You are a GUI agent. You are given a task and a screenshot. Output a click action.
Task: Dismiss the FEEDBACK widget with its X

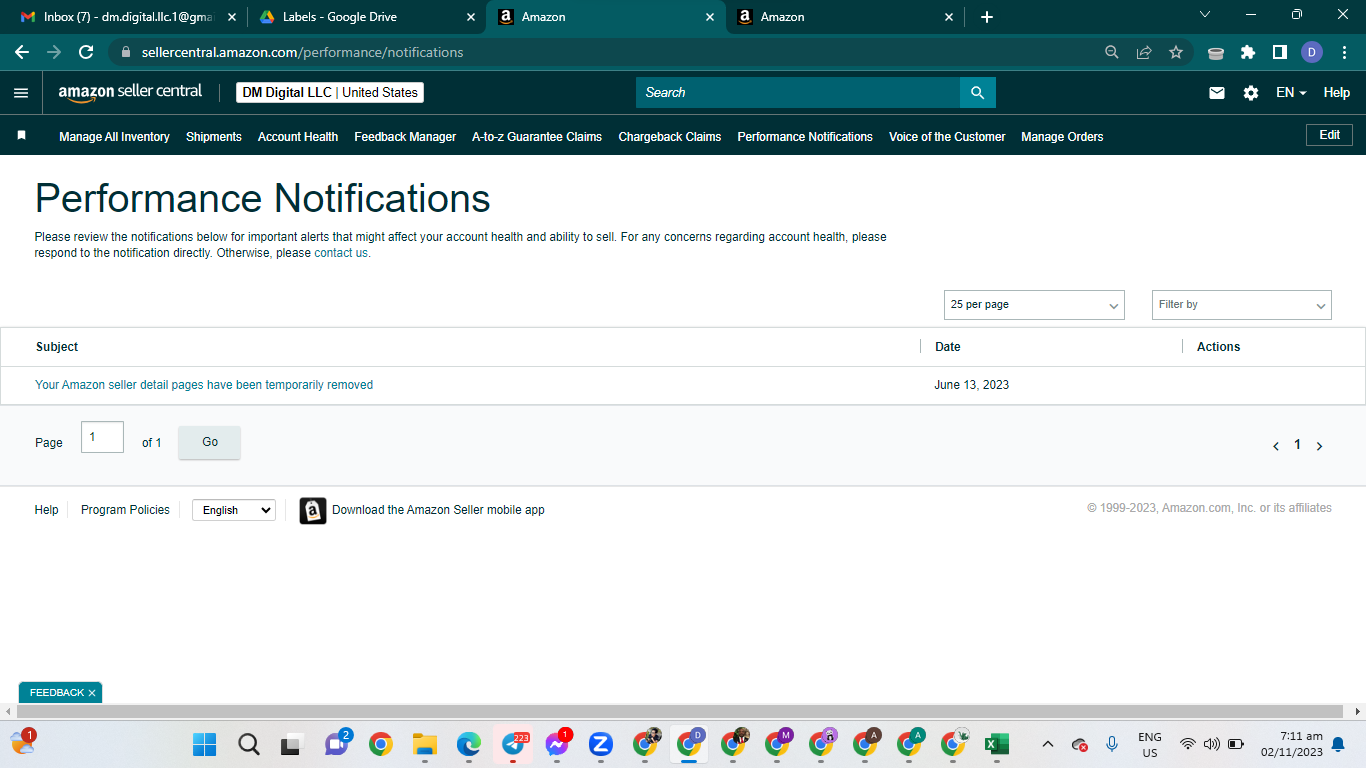92,692
